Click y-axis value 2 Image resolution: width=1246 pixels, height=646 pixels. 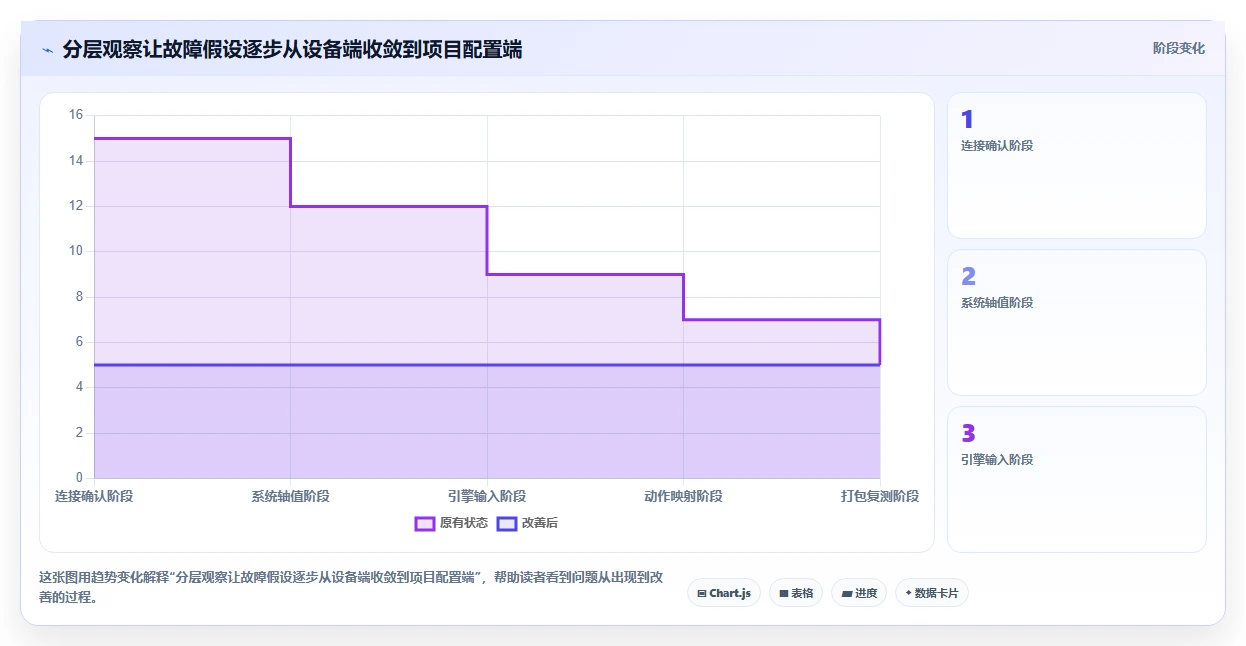coord(79,433)
